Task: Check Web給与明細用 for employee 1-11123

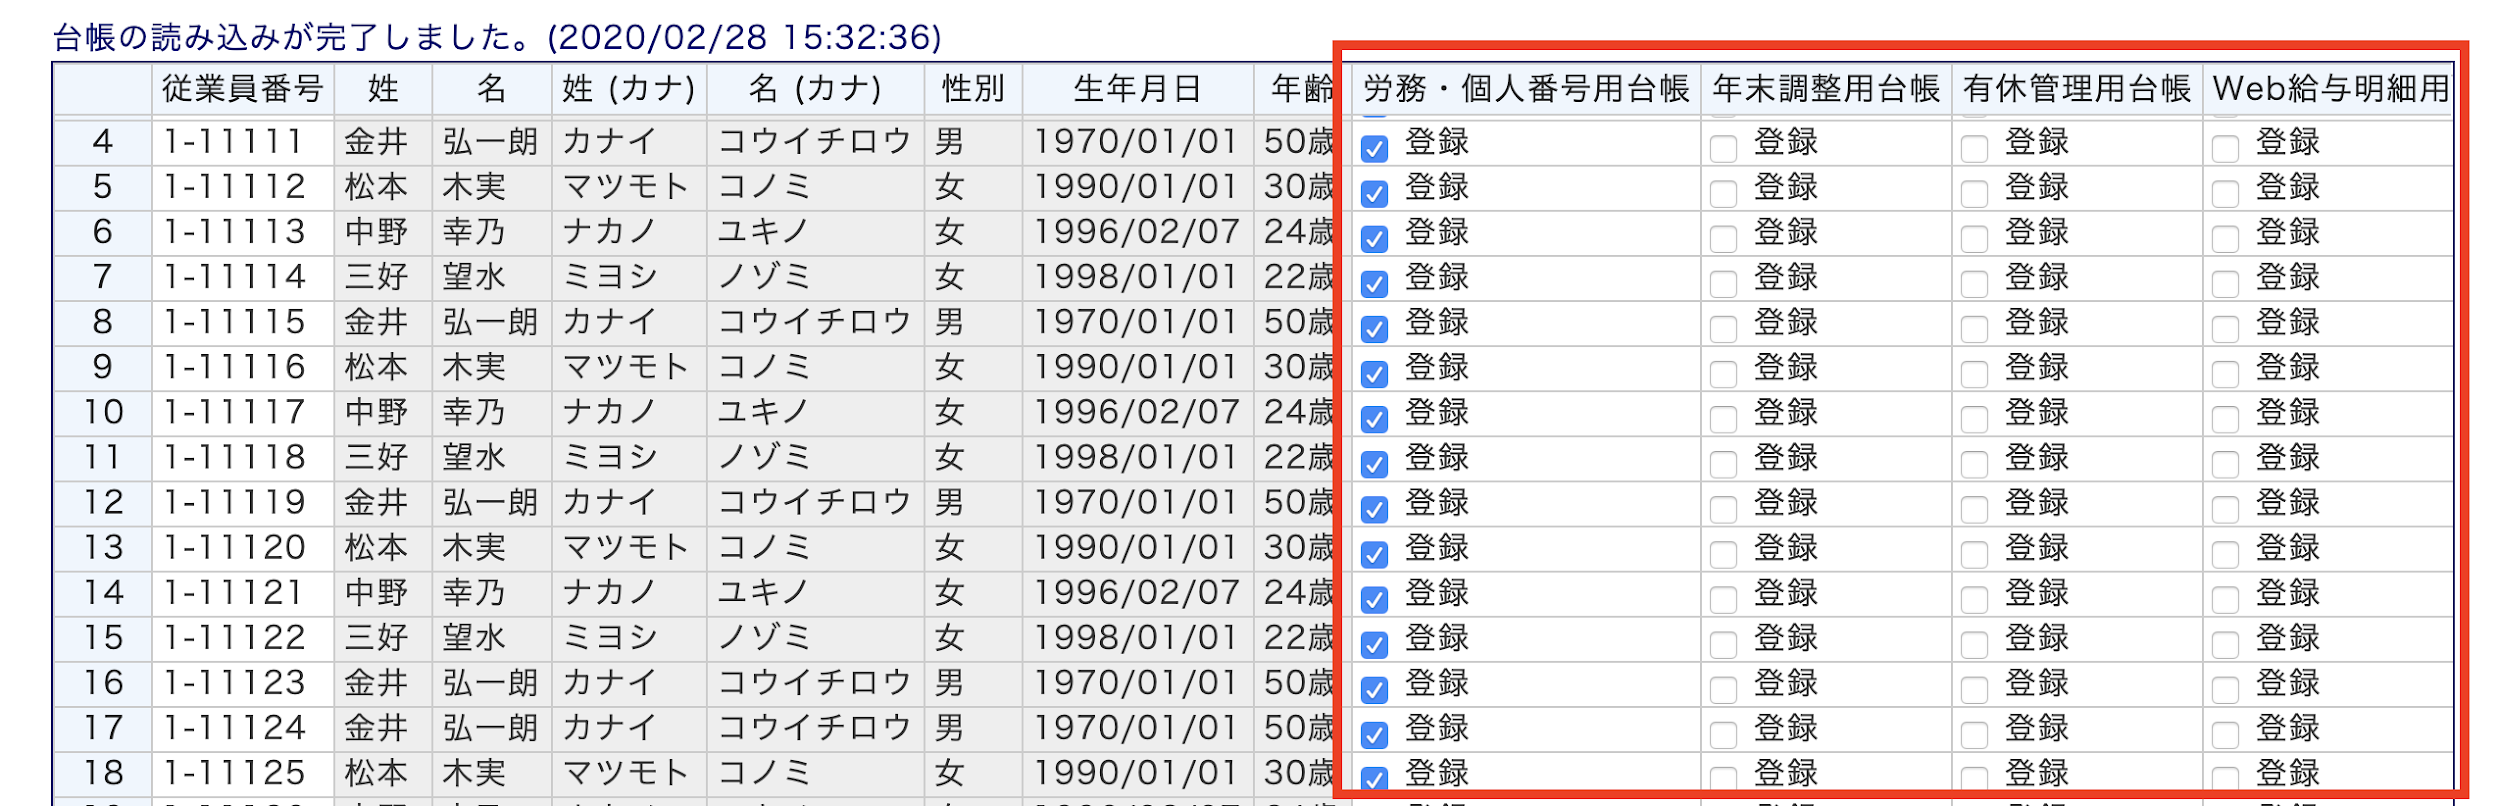Action: pos(2225,690)
